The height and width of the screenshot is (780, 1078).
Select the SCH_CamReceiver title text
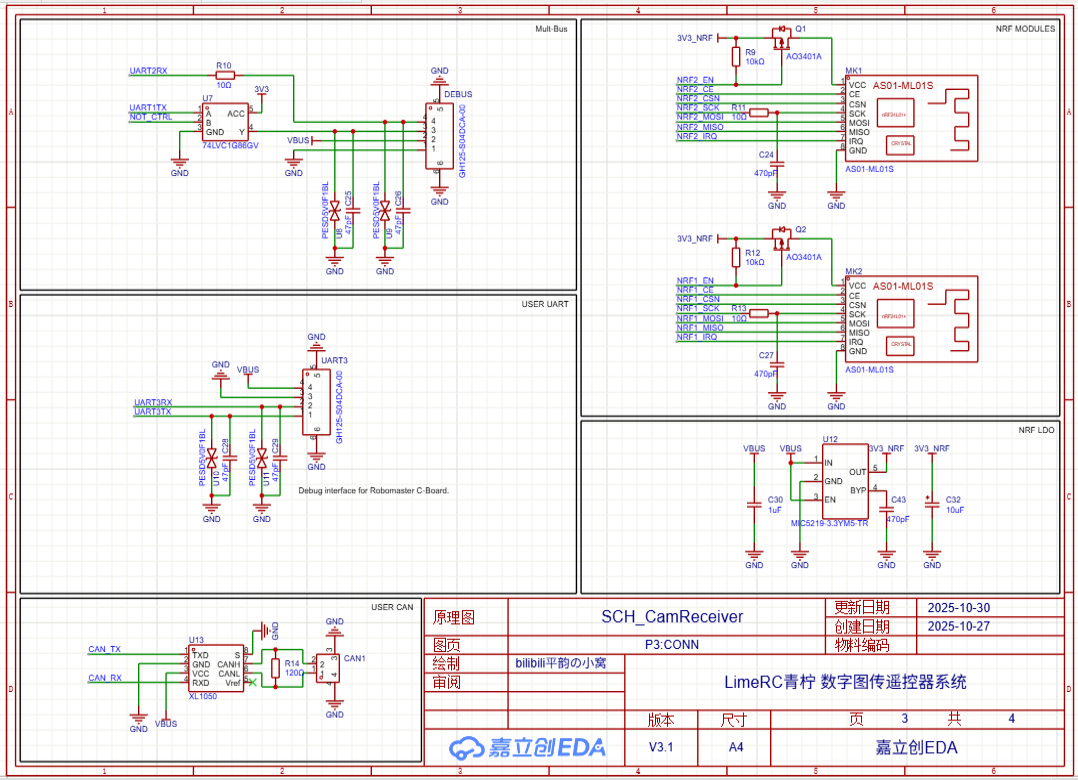(x=672, y=617)
